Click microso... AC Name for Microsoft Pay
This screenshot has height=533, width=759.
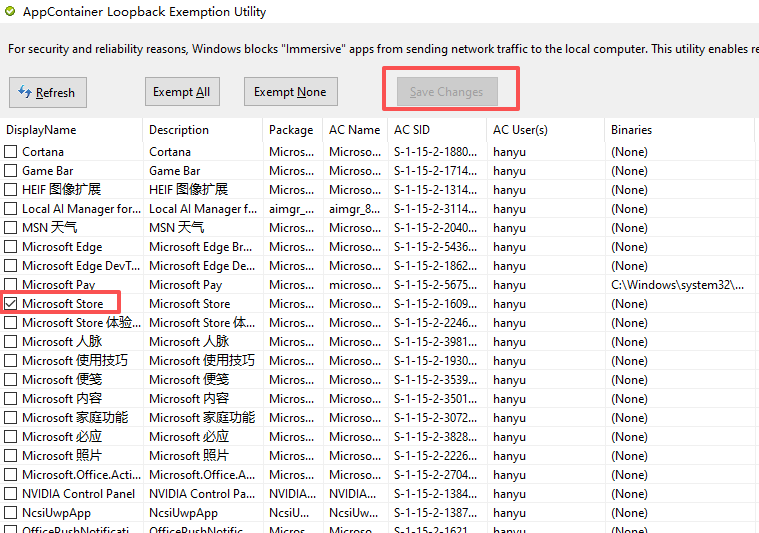click(355, 285)
